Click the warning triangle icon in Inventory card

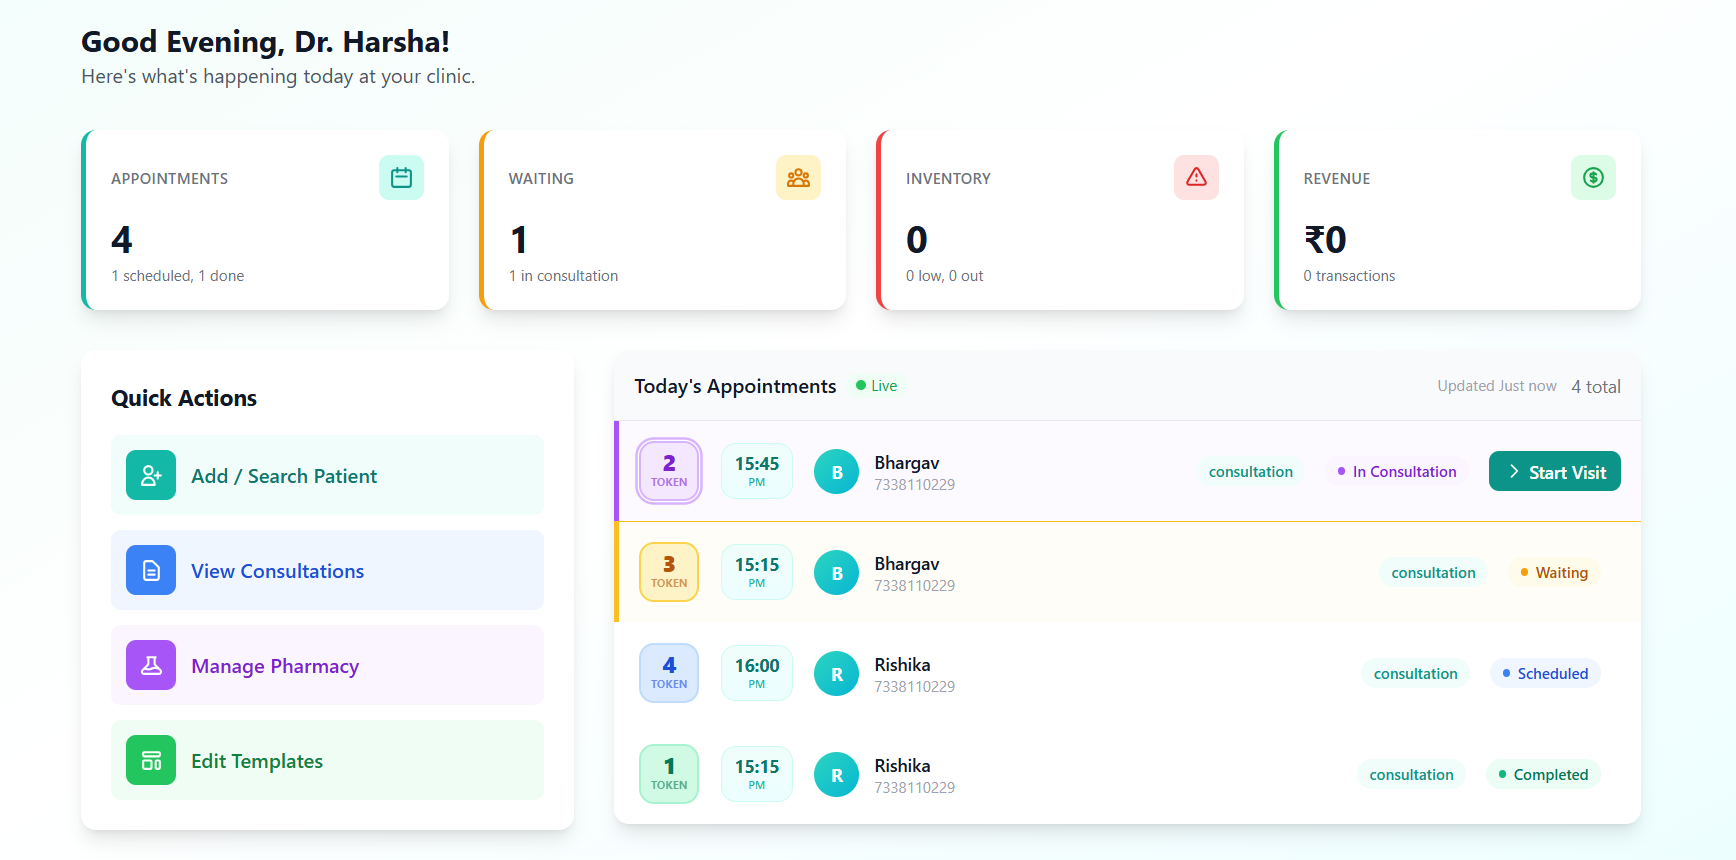coord(1195,178)
